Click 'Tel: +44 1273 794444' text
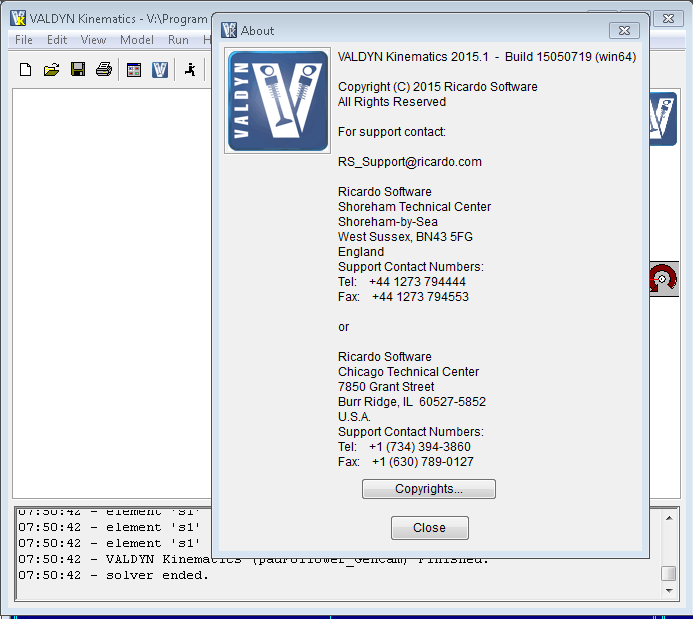 pos(402,282)
